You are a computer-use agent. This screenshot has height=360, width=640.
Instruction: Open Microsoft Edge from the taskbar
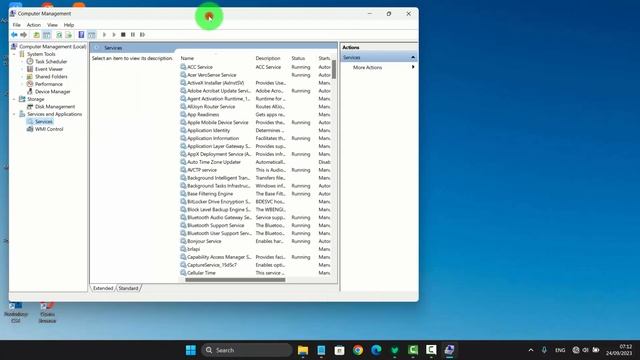pyautogui.click(x=376, y=350)
